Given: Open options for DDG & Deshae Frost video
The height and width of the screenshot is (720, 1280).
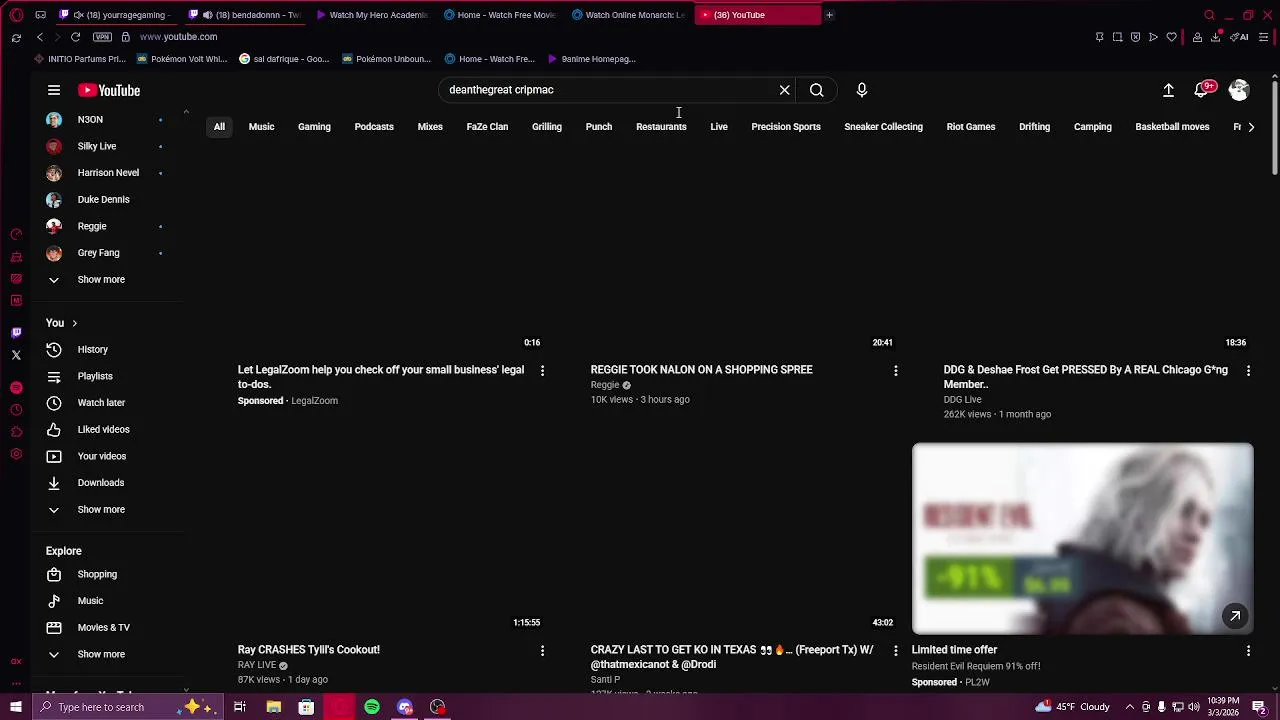Looking at the screenshot, I should point(1248,371).
